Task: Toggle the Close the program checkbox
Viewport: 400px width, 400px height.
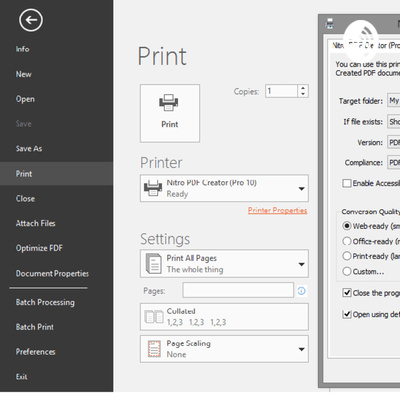Action: (347, 293)
